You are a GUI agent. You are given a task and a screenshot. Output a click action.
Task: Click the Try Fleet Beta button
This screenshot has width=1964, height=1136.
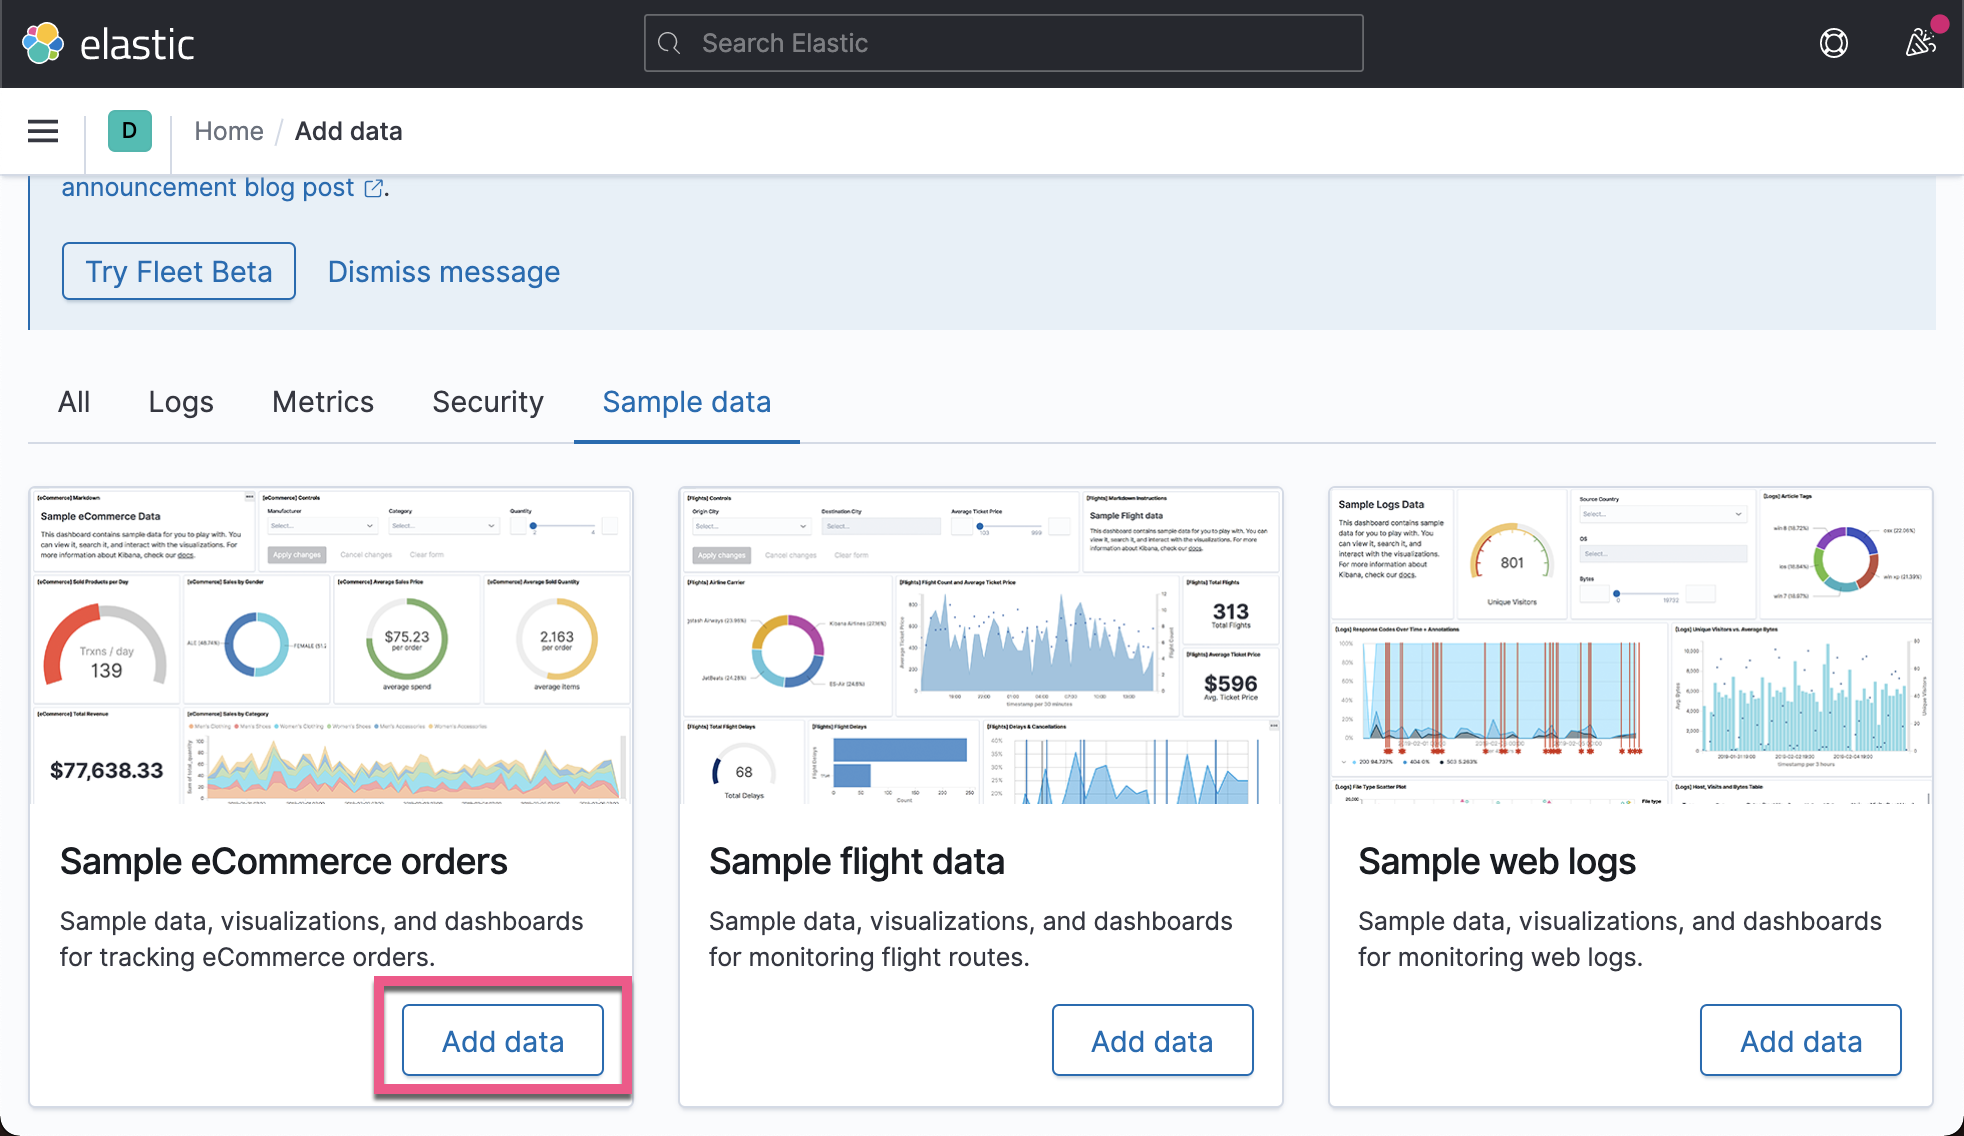click(178, 271)
